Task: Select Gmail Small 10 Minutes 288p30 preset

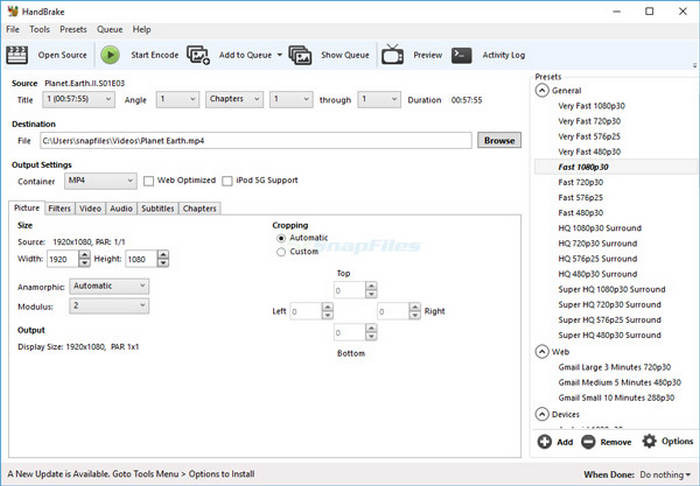Action: (616, 398)
